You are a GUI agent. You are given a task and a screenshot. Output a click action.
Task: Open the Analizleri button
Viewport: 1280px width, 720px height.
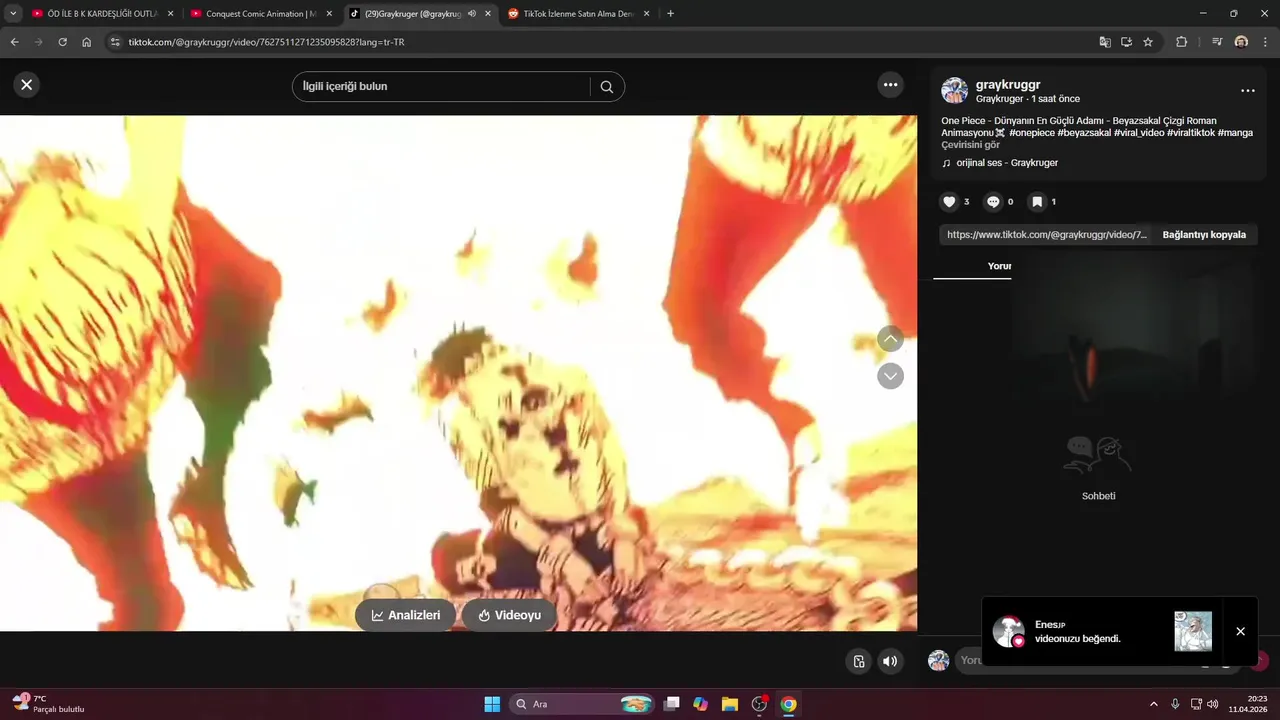click(405, 615)
